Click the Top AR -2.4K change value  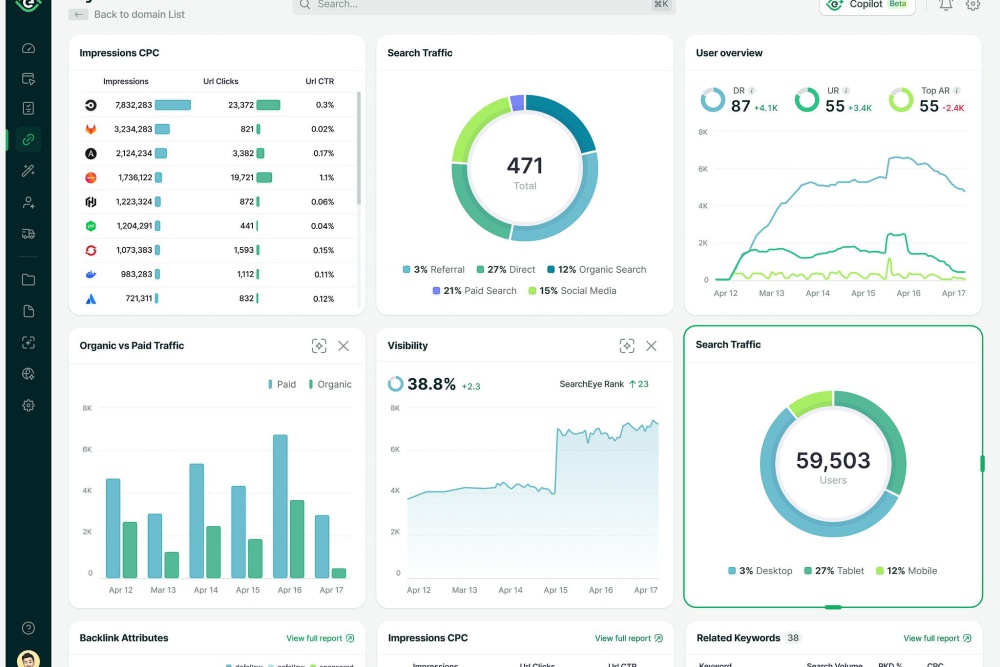953,108
